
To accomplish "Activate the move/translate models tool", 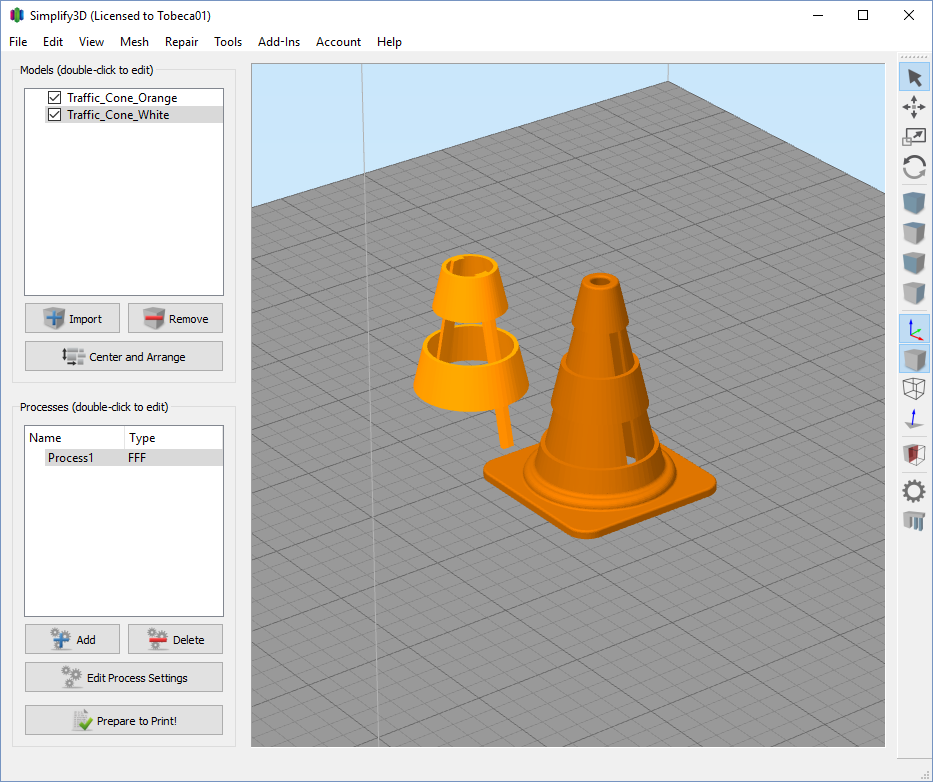I will 914,108.
